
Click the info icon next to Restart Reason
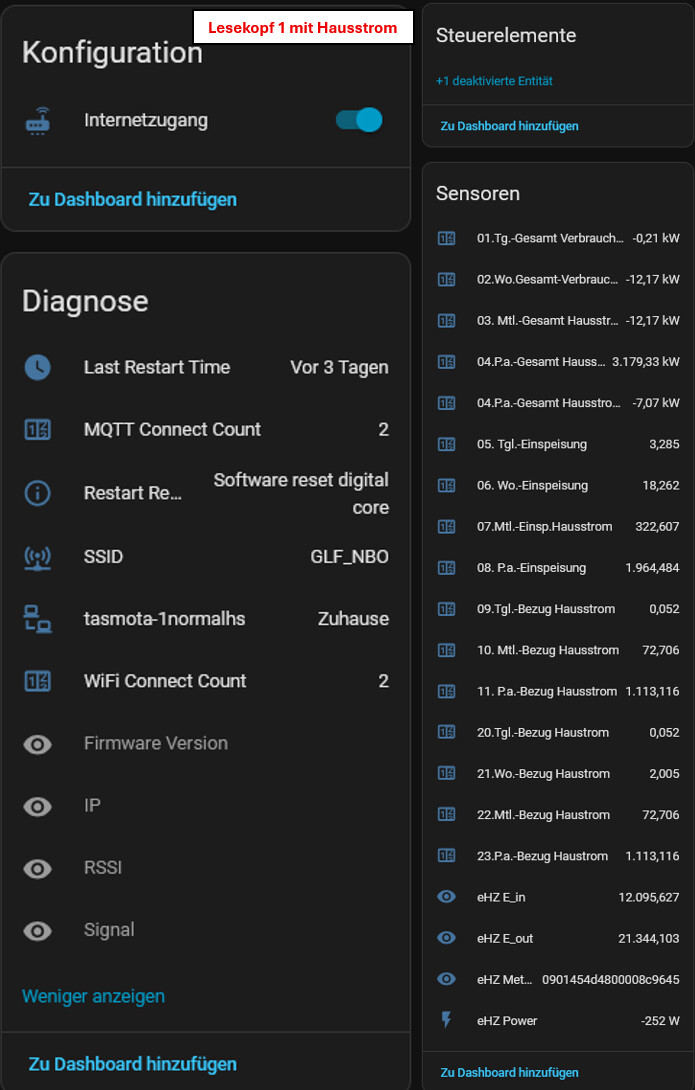37,493
